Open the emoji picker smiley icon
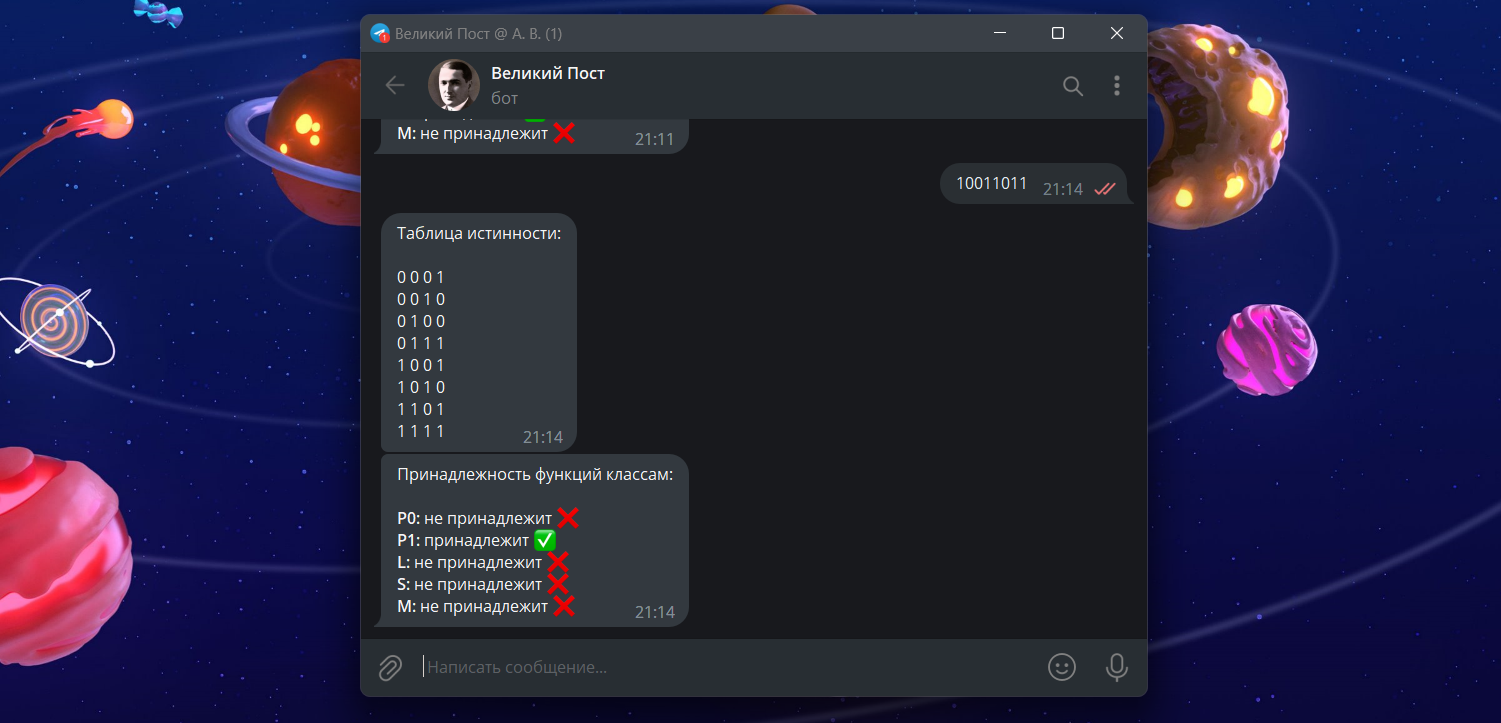1501x723 pixels. 1062,667
